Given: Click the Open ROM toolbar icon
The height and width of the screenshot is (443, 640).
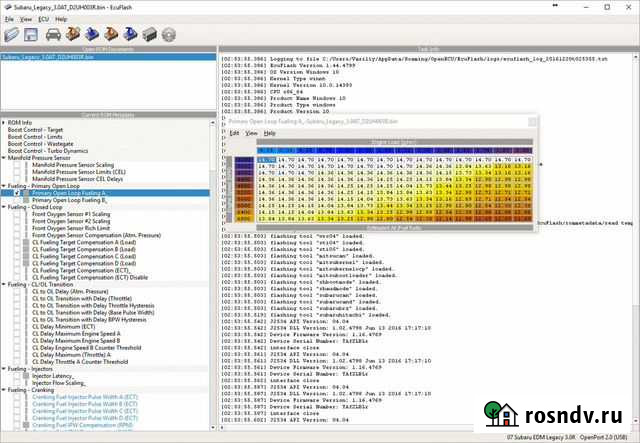Looking at the screenshot, I should (x=14, y=35).
